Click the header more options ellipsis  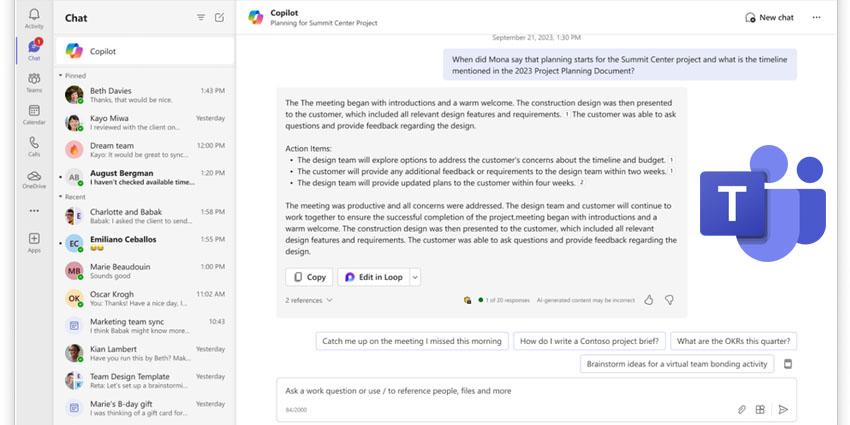816,17
